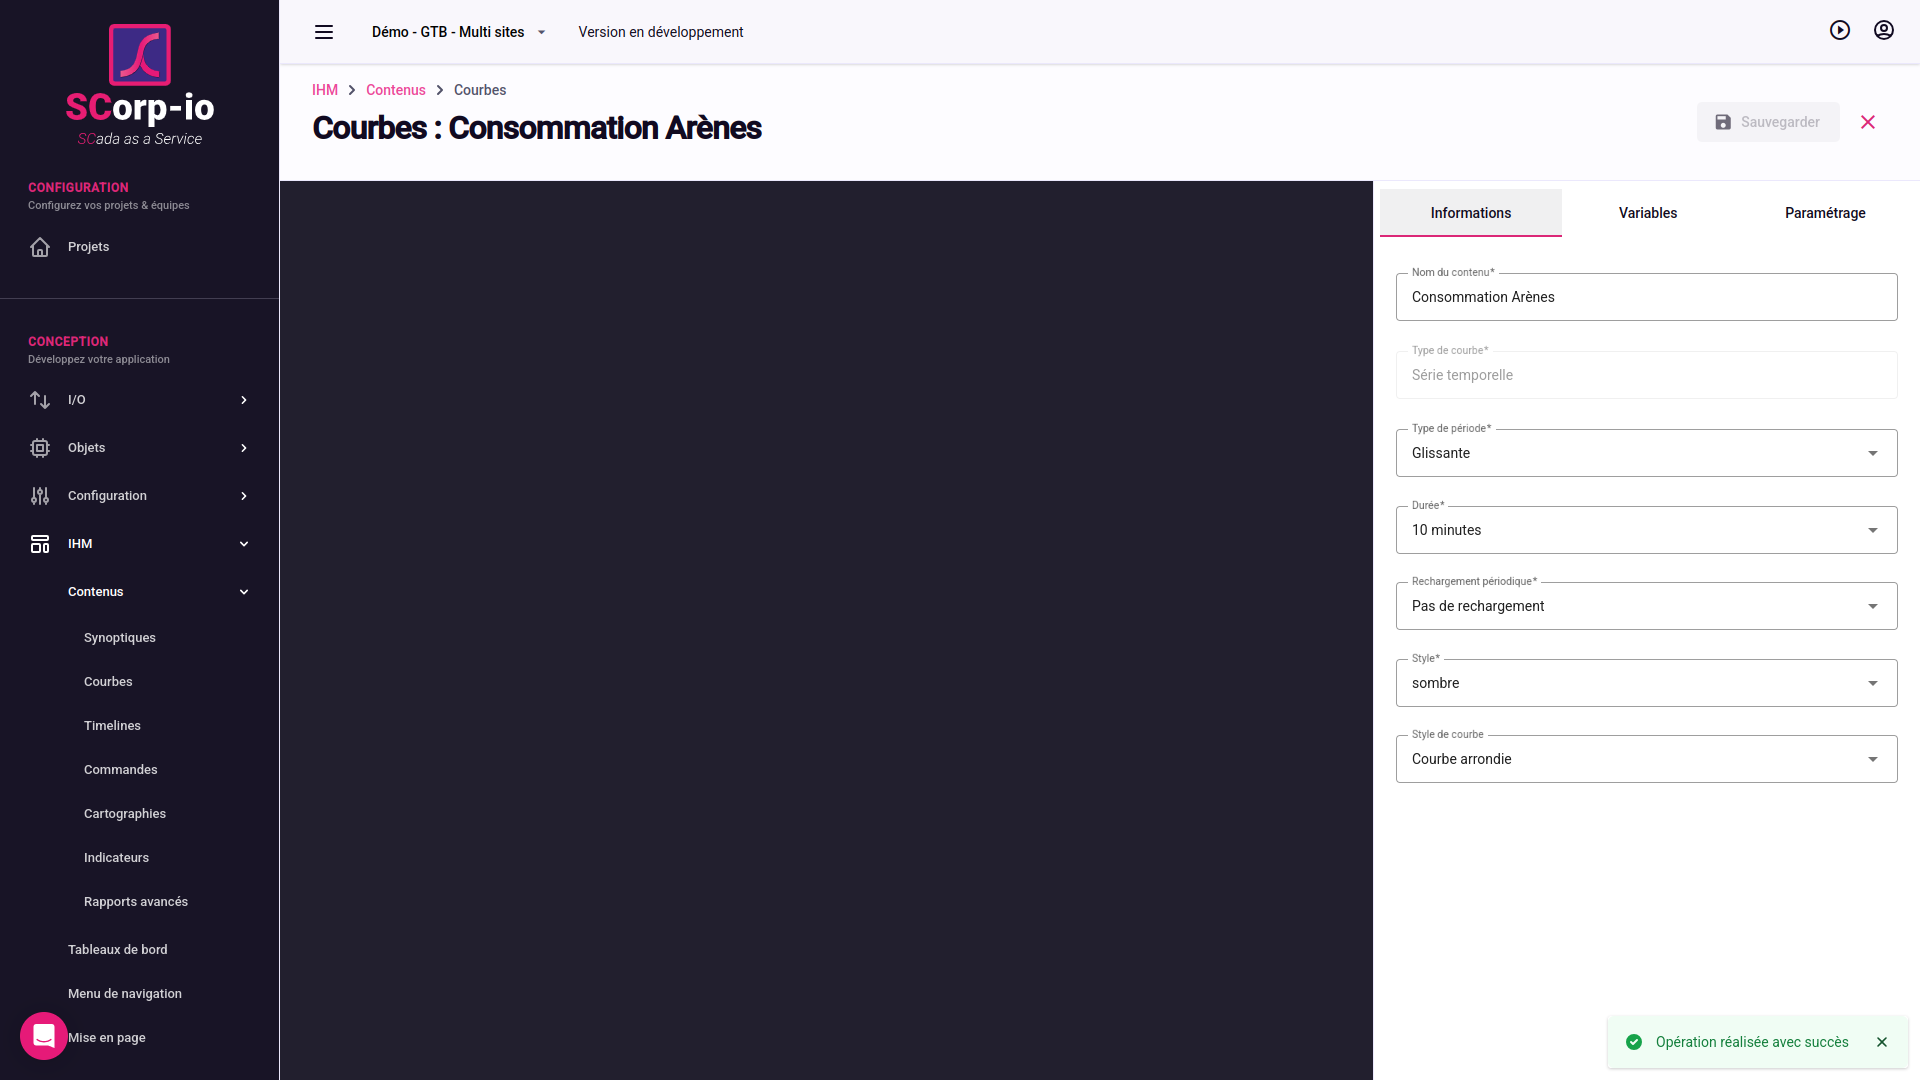1920x1080 pixels.
Task: Go to Projets
Action: tap(88, 247)
